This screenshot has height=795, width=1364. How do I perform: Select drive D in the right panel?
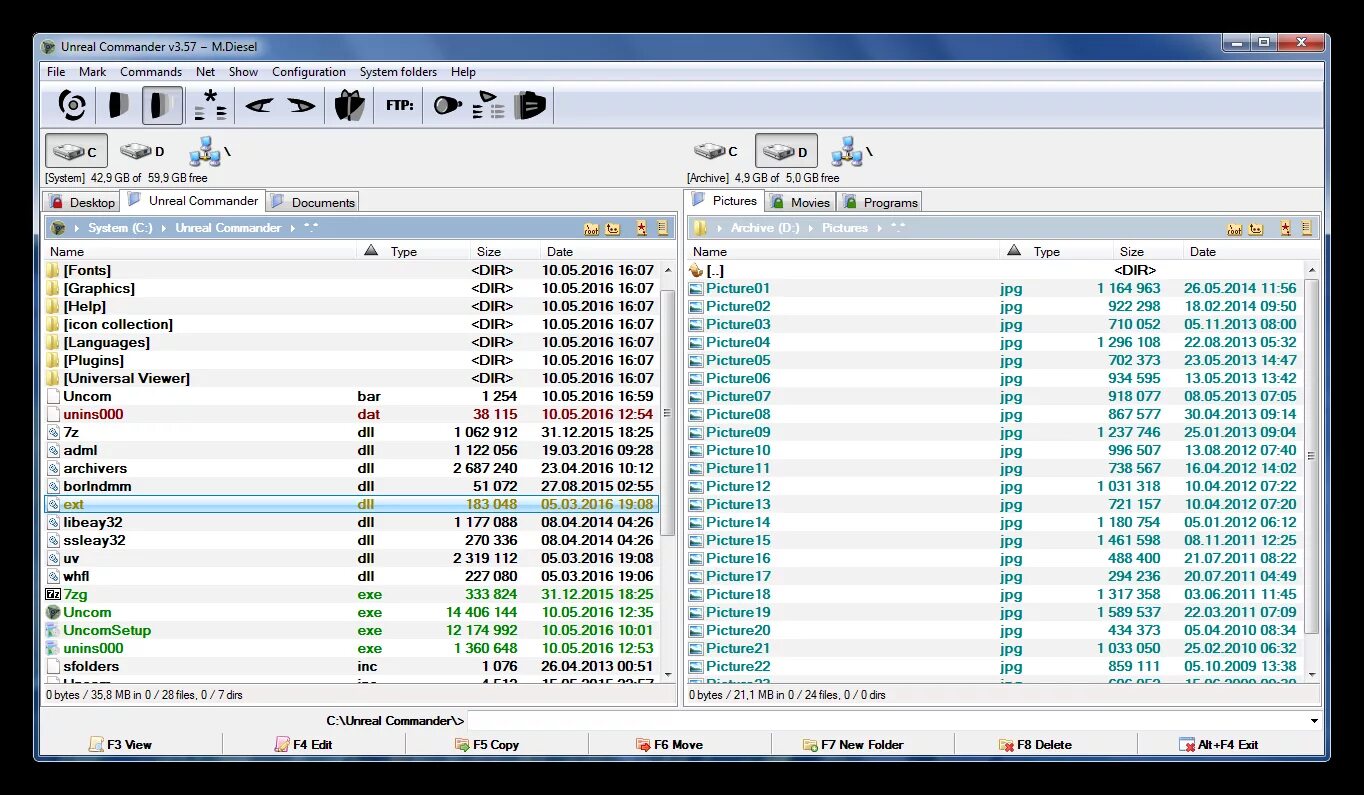point(786,151)
